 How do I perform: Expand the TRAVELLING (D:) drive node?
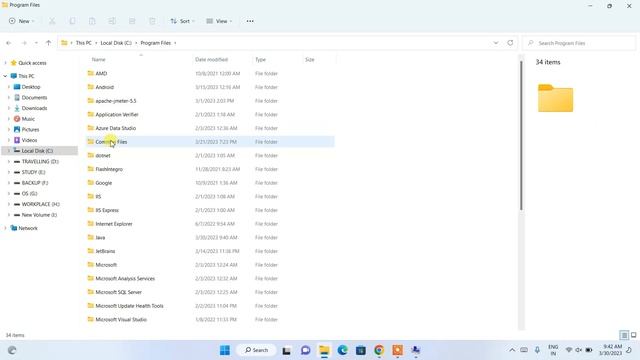9,162
